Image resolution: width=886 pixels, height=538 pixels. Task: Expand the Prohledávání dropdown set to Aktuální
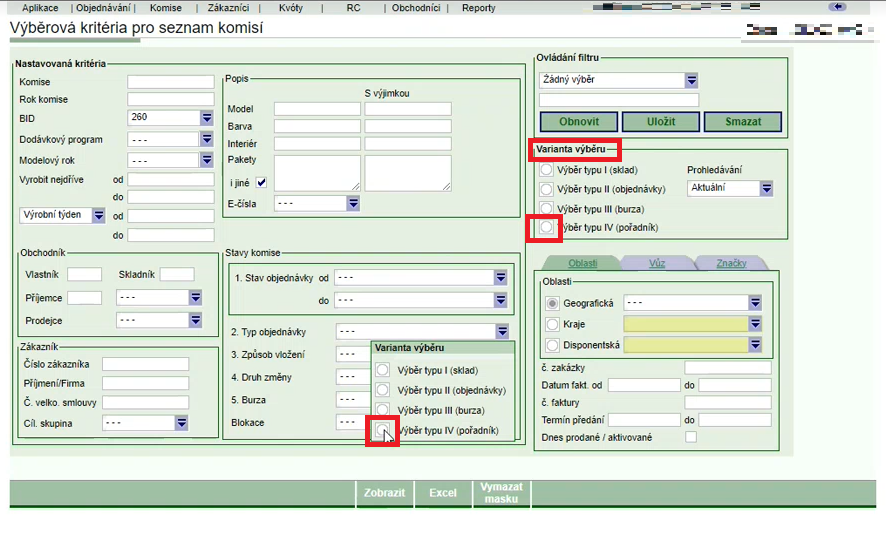pyautogui.click(x=766, y=188)
